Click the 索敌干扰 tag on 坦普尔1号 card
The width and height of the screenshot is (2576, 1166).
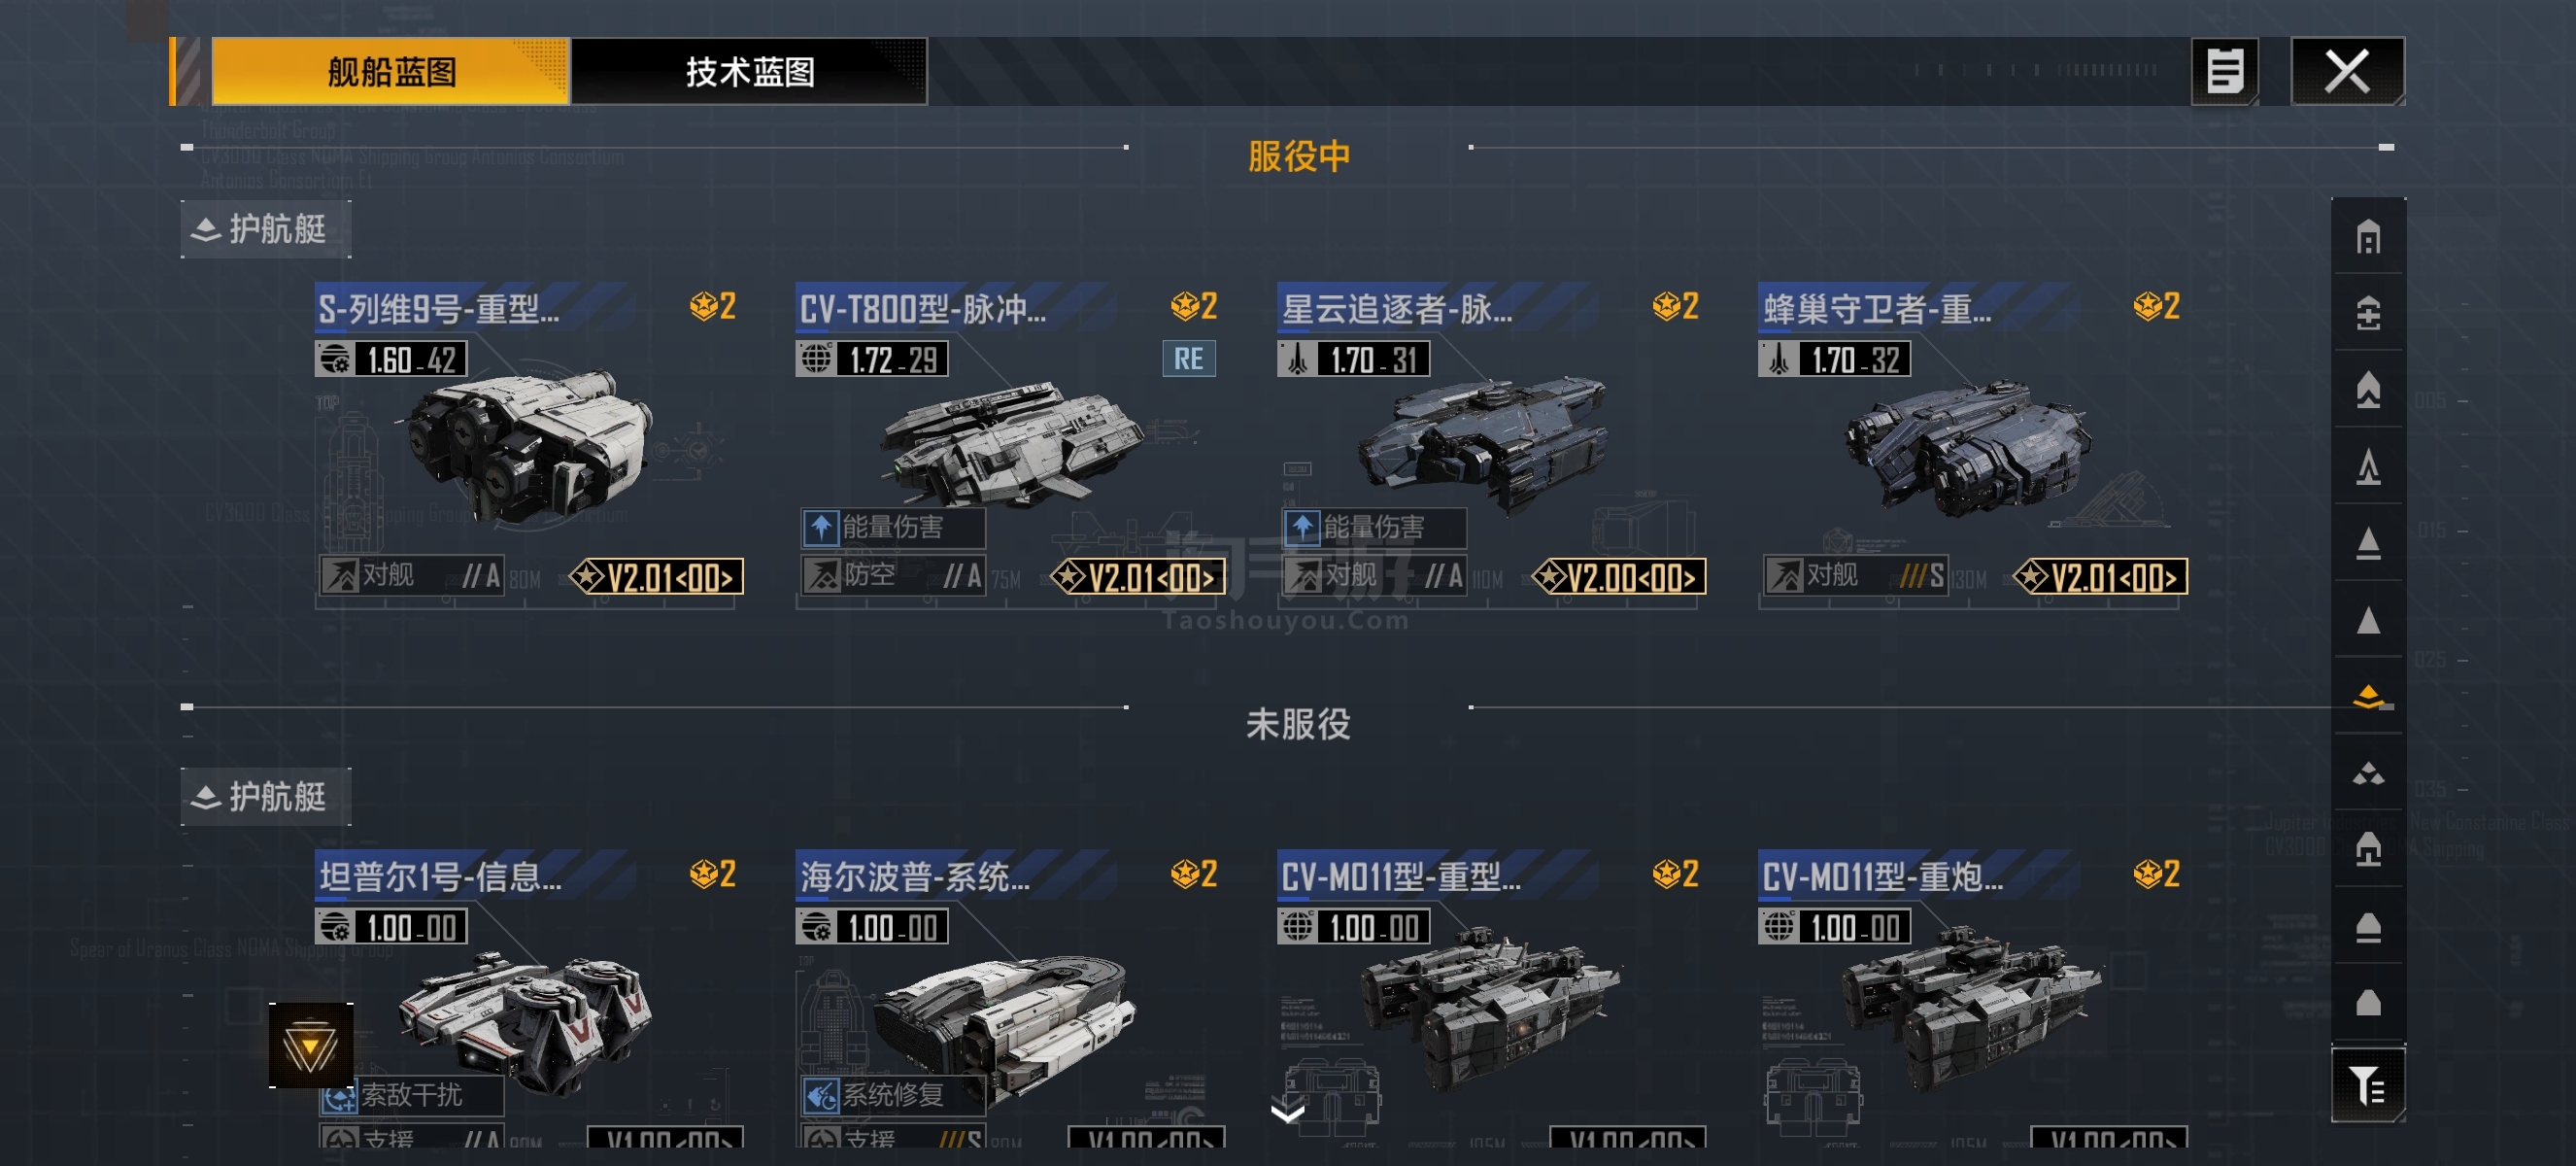point(411,1095)
